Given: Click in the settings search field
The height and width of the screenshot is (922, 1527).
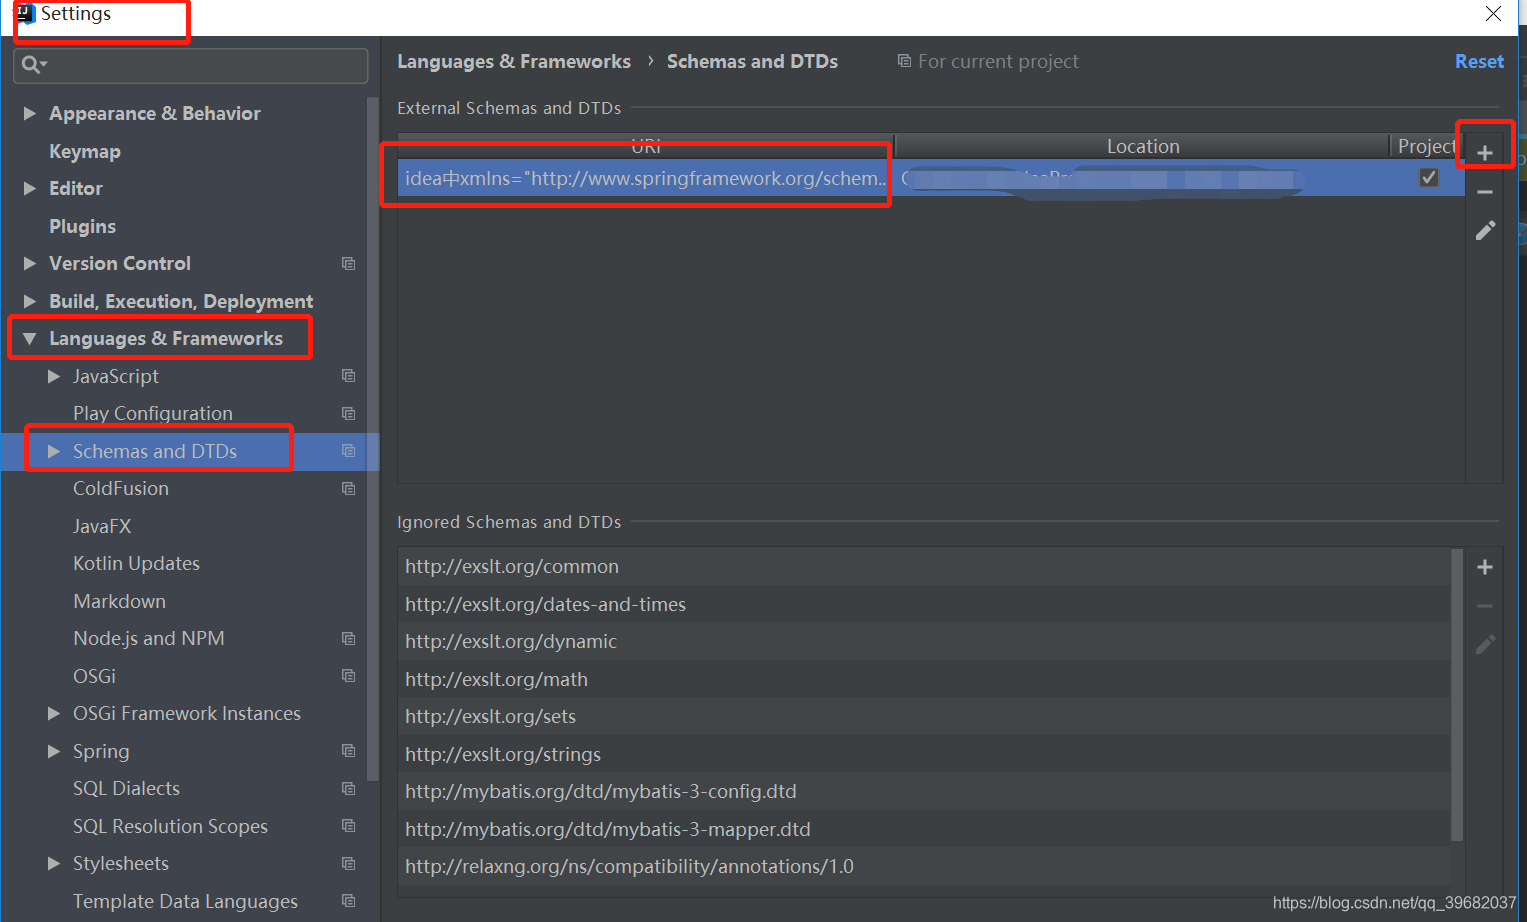Looking at the screenshot, I should click(x=191, y=65).
